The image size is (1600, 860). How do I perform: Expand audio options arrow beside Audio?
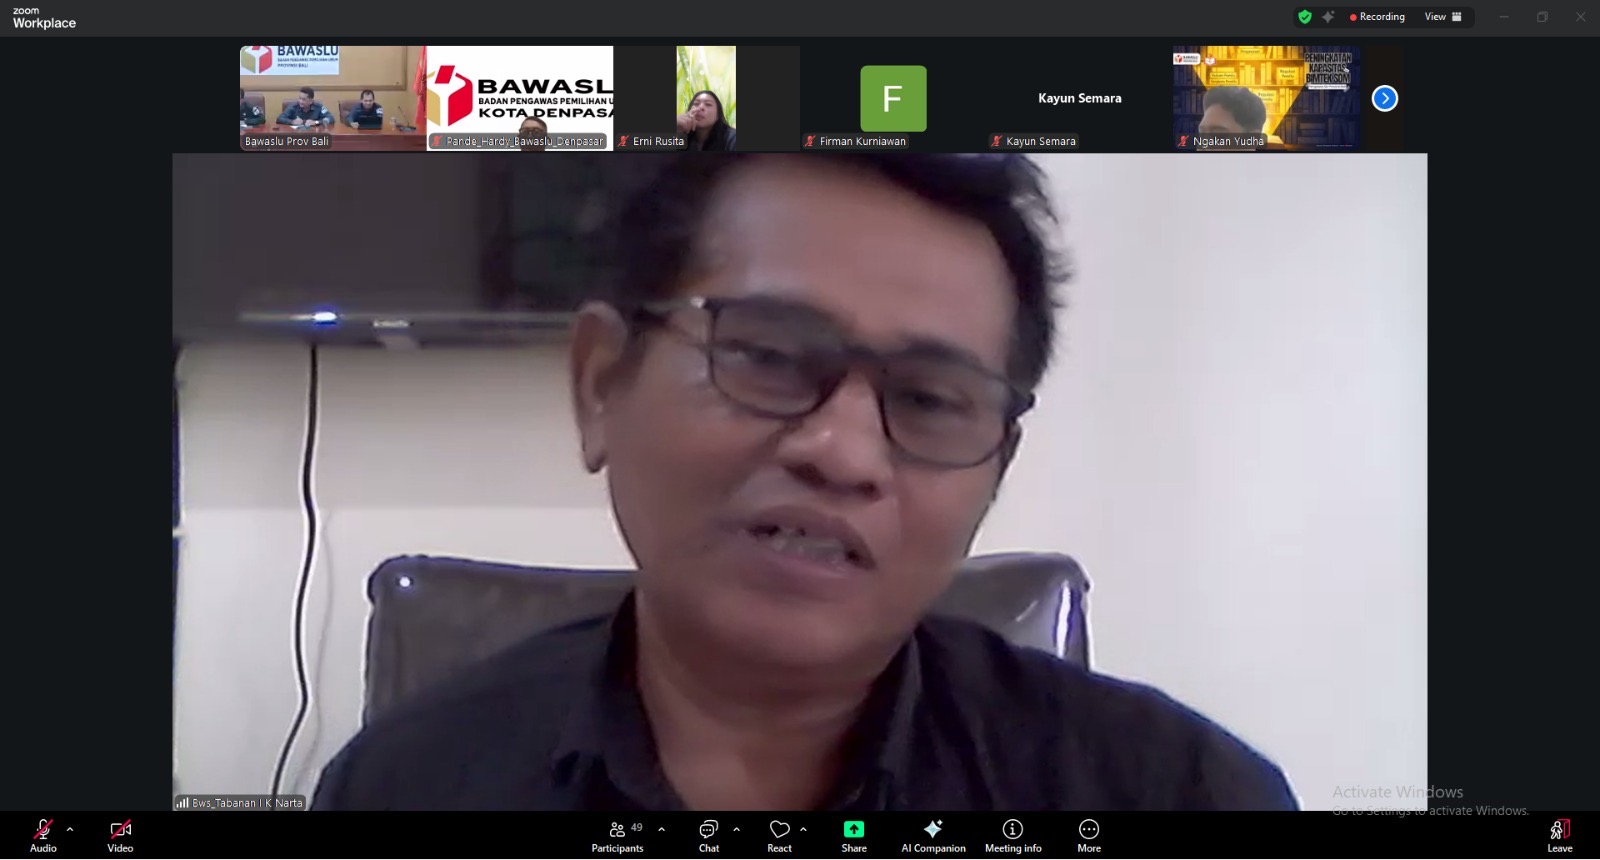(70, 829)
